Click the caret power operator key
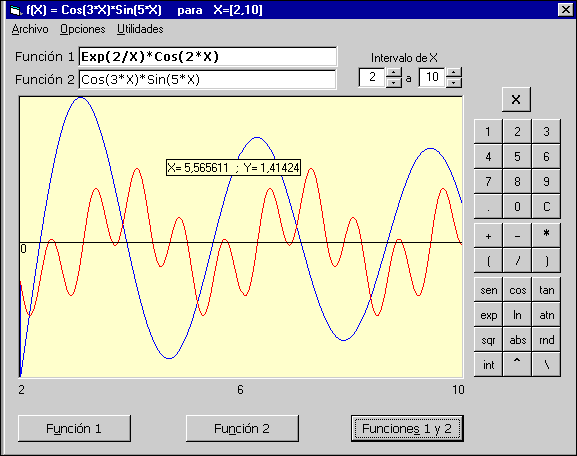The height and width of the screenshot is (456, 577). pyautogui.click(x=517, y=365)
